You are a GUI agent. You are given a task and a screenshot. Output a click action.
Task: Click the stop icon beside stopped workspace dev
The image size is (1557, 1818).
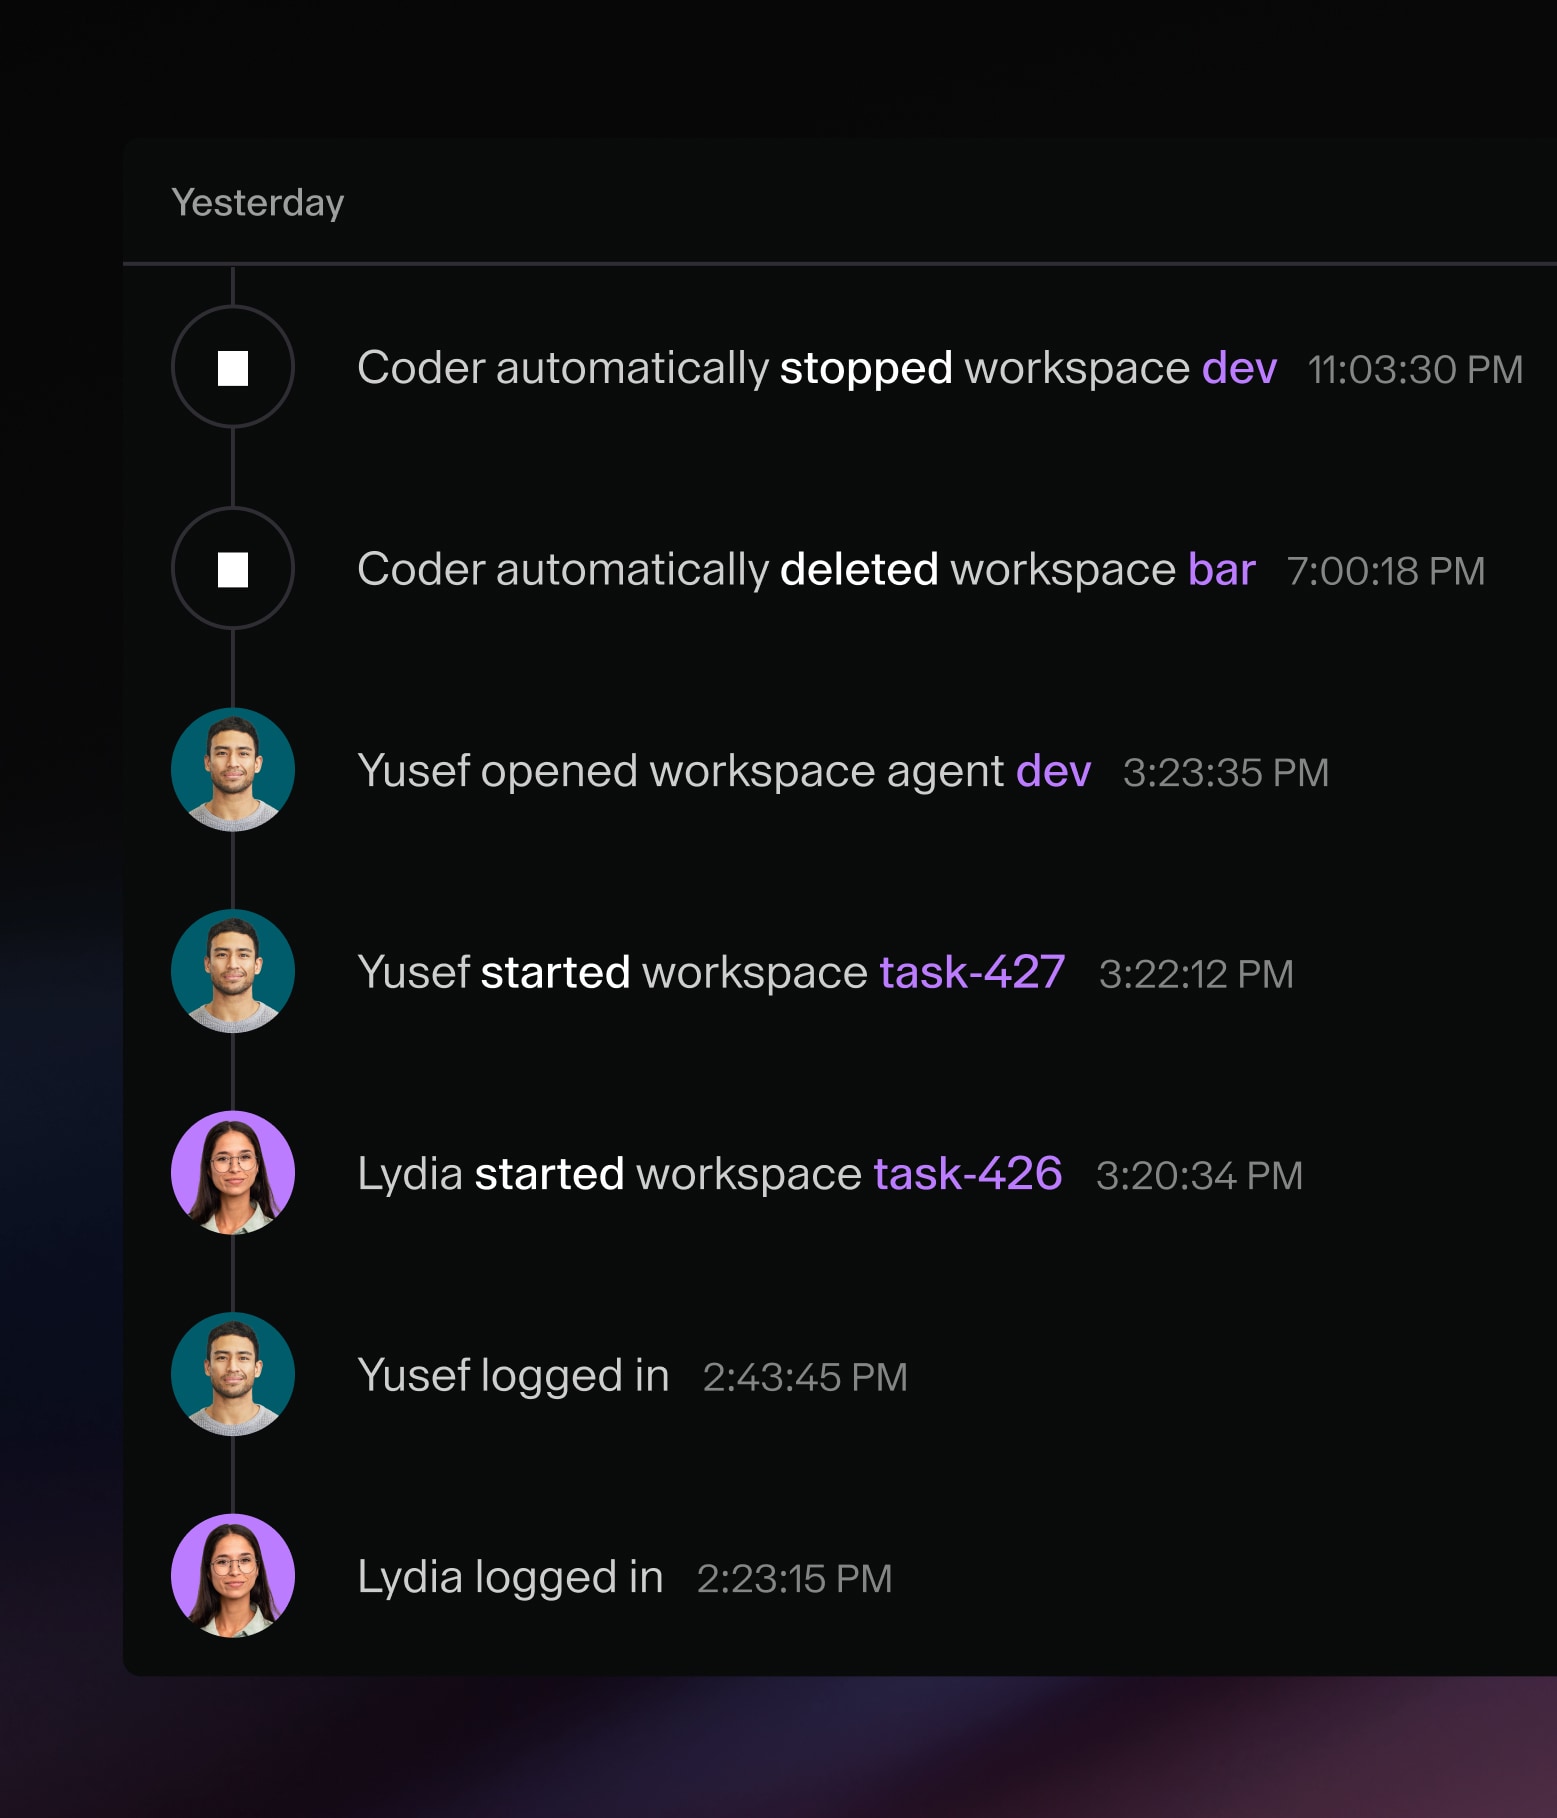tap(233, 367)
